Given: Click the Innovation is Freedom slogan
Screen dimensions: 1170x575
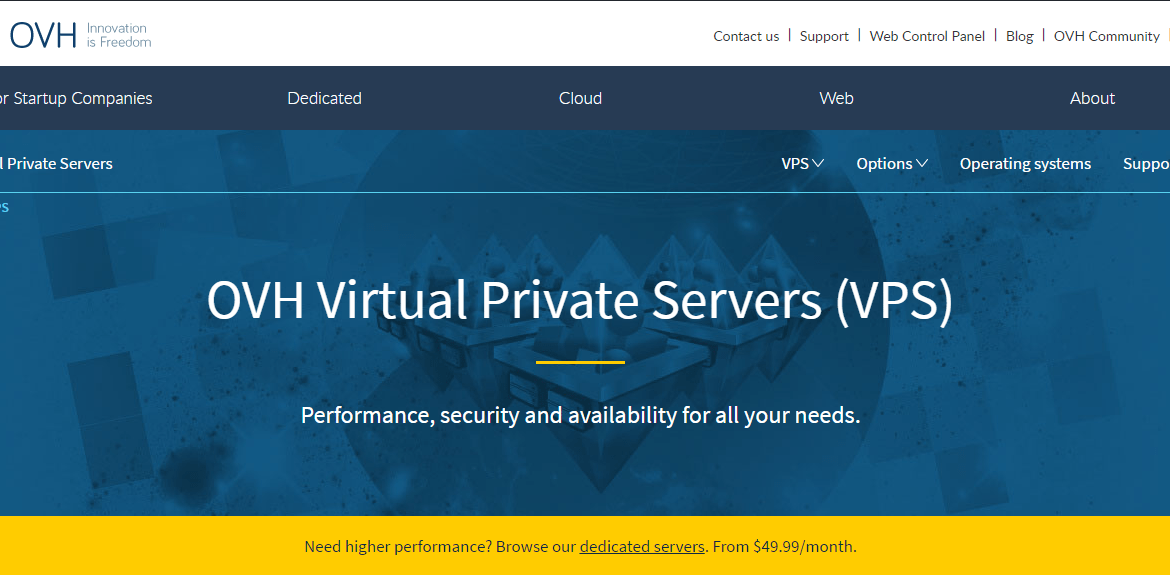Looking at the screenshot, I should click(119, 35).
